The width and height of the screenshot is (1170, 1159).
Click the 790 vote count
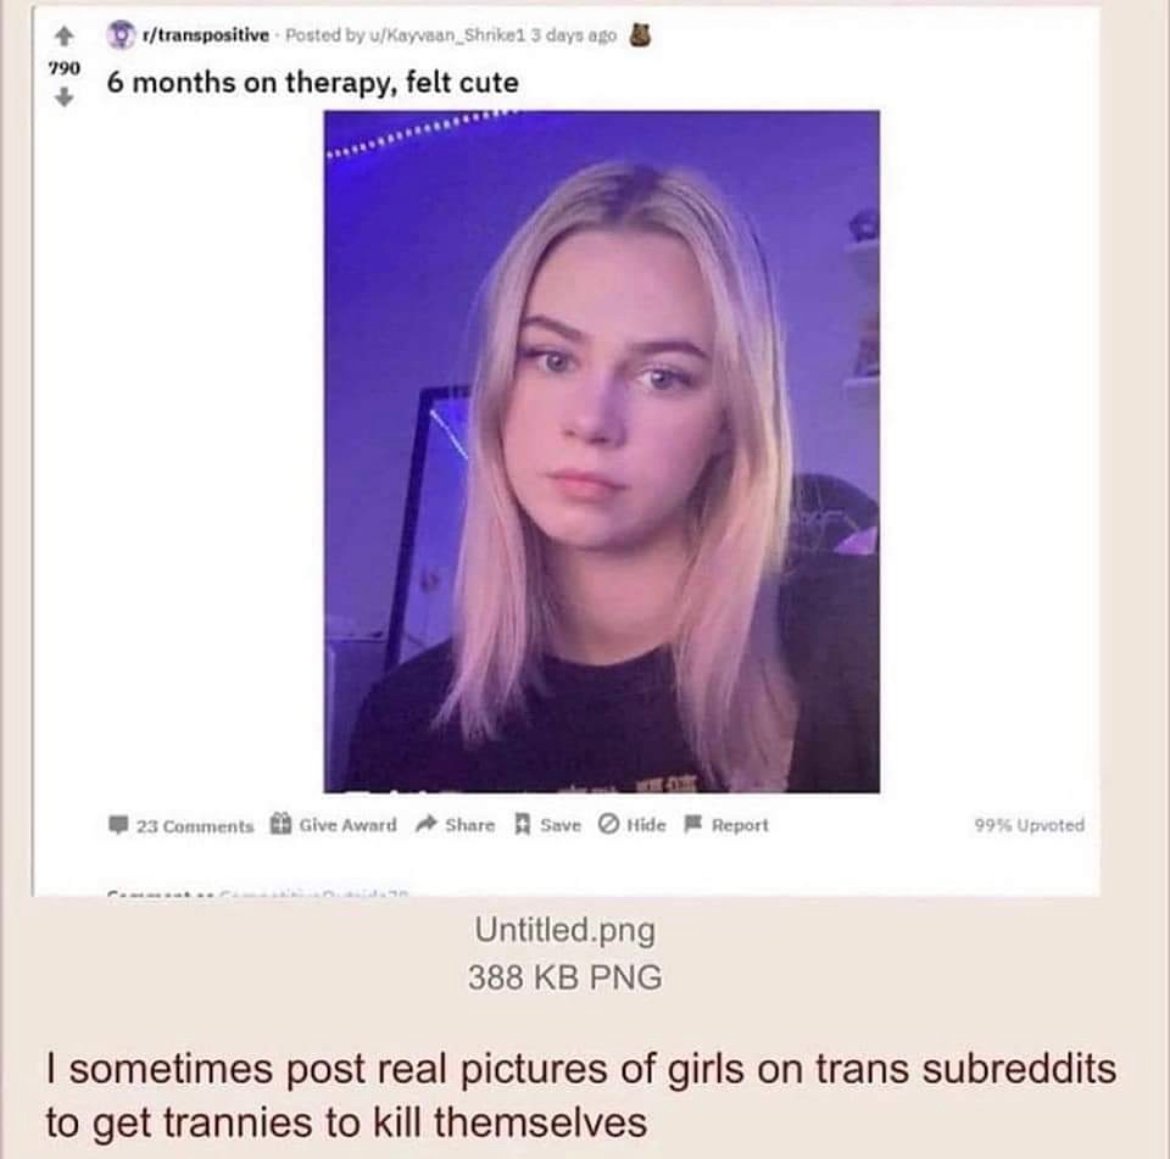coord(64,68)
